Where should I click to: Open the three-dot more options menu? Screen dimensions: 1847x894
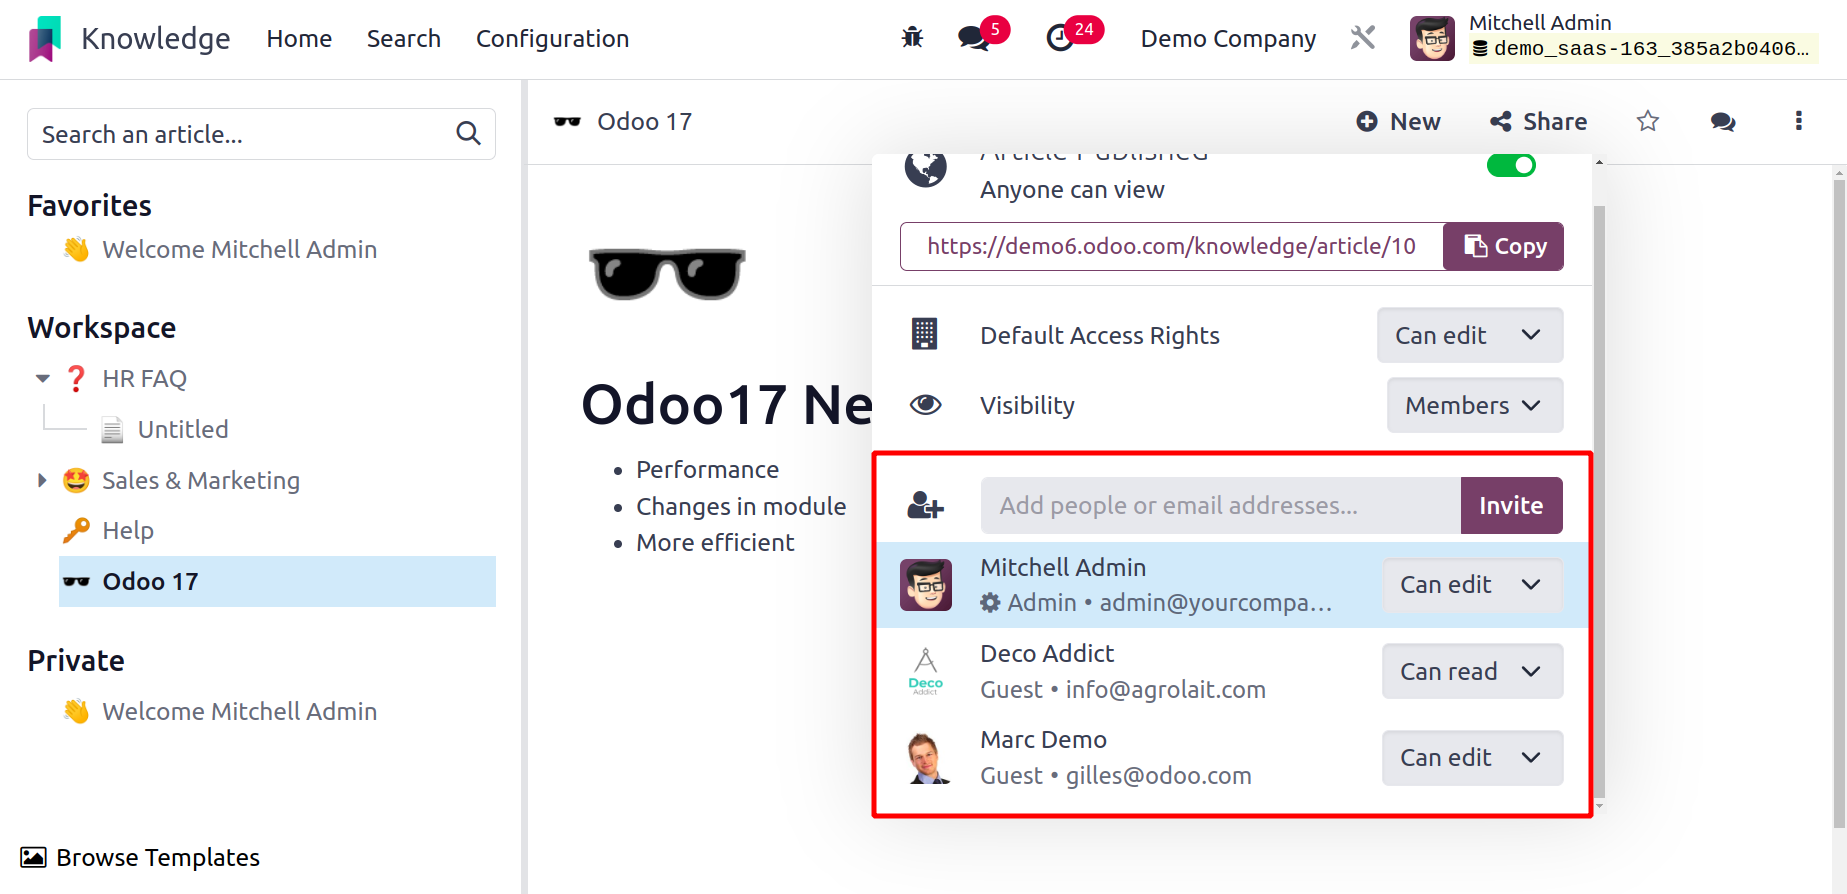[x=1798, y=121]
